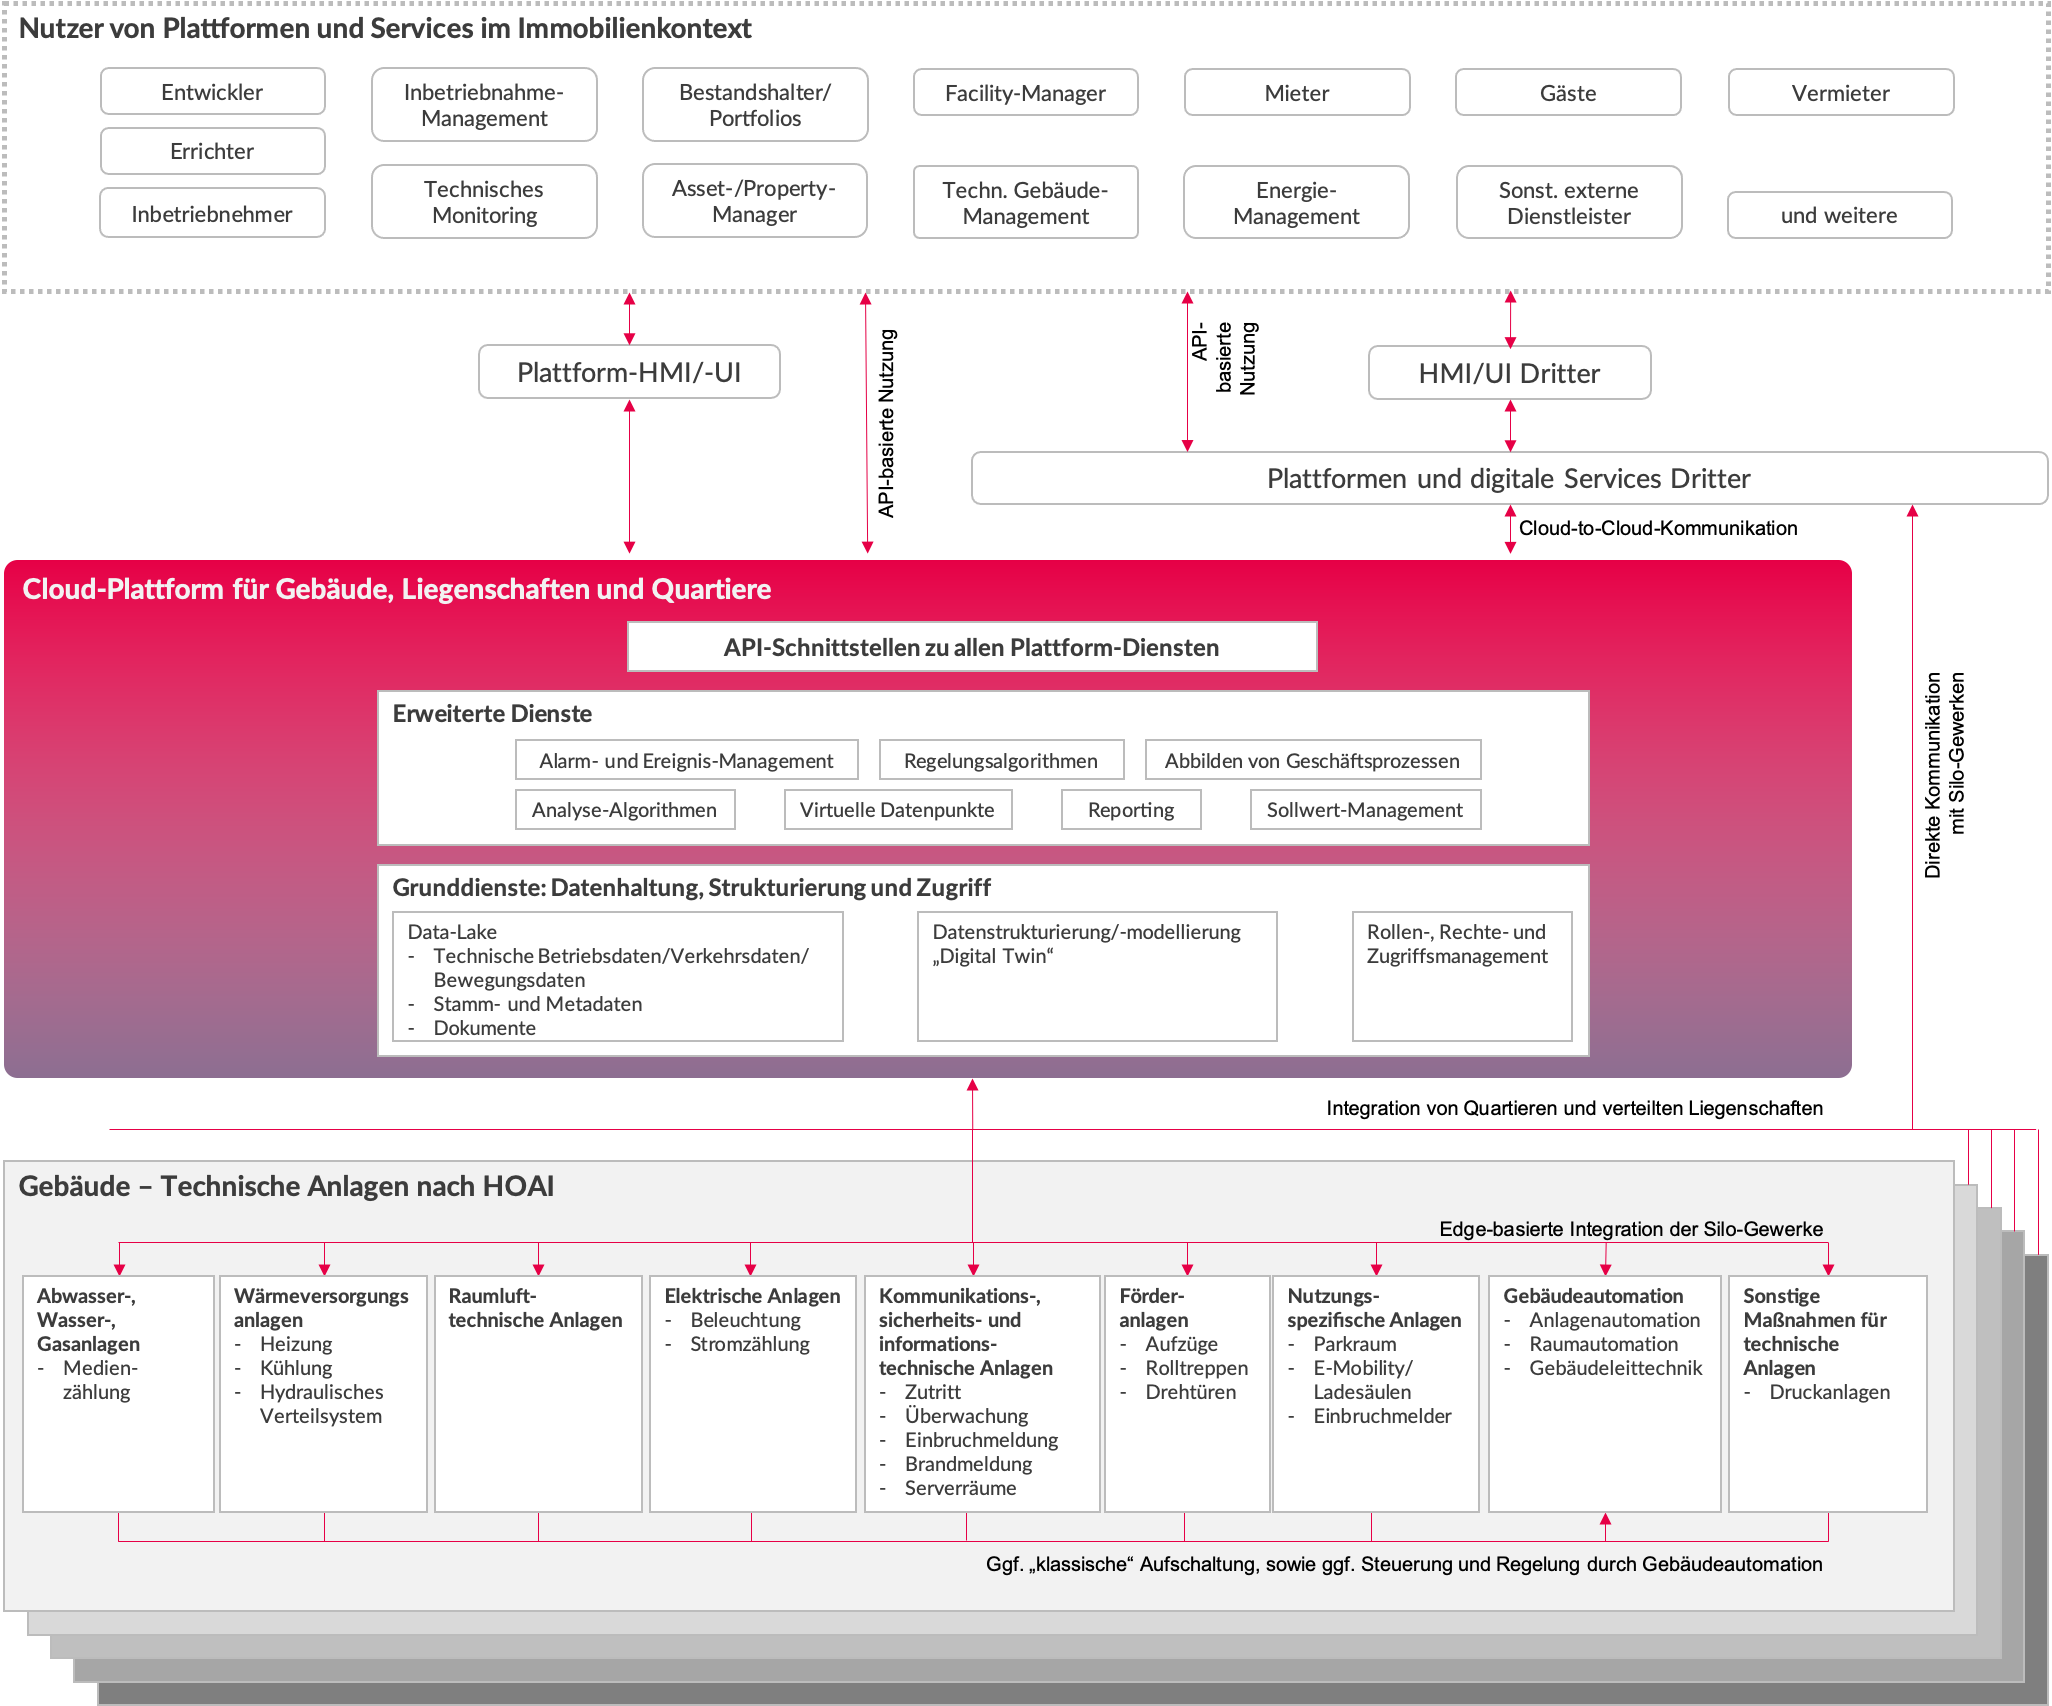This screenshot has height=1706, width=2052.
Task: Click the Energie-Management user box
Action: (x=1296, y=202)
